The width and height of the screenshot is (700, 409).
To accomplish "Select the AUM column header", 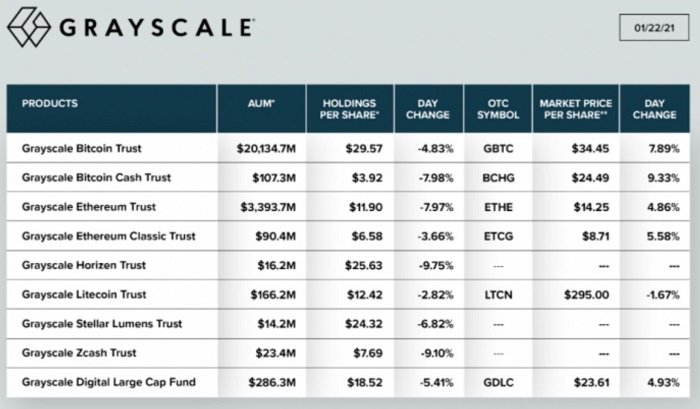I will point(262,103).
